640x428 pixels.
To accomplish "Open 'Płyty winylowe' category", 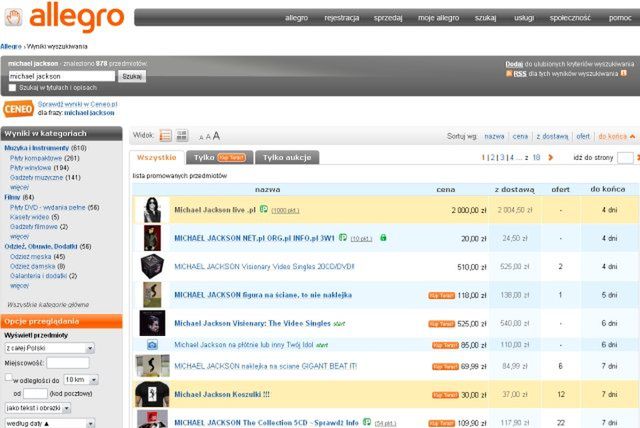I will [x=30, y=168].
